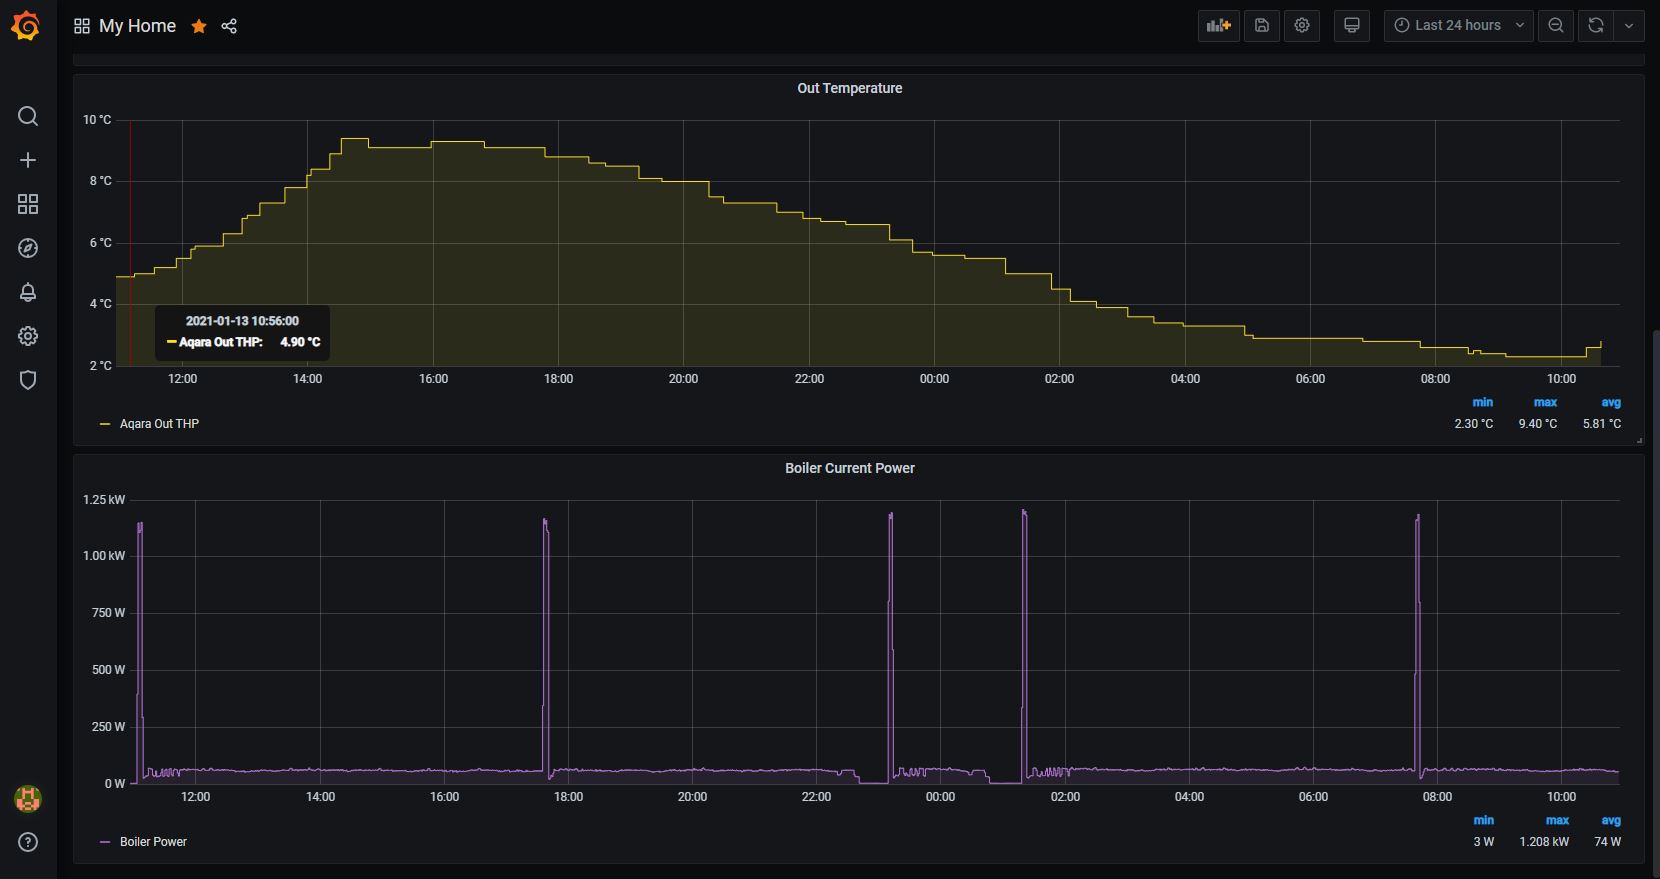The width and height of the screenshot is (1660, 879).
Task: Click the 3 W min value
Action: (x=1484, y=842)
